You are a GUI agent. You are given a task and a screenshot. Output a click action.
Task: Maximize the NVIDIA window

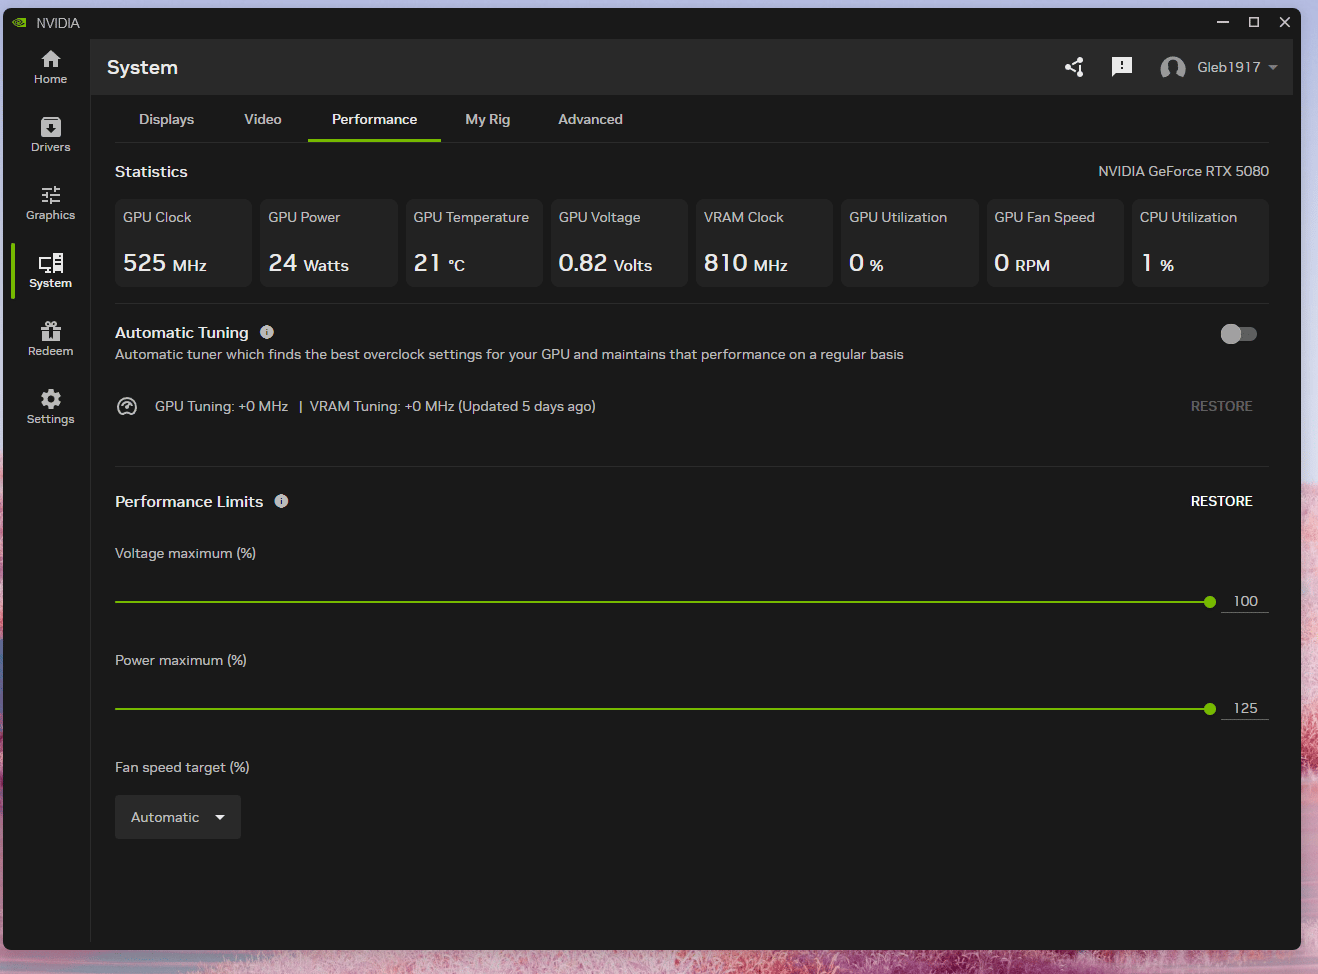pyautogui.click(x=1253, y=22)
